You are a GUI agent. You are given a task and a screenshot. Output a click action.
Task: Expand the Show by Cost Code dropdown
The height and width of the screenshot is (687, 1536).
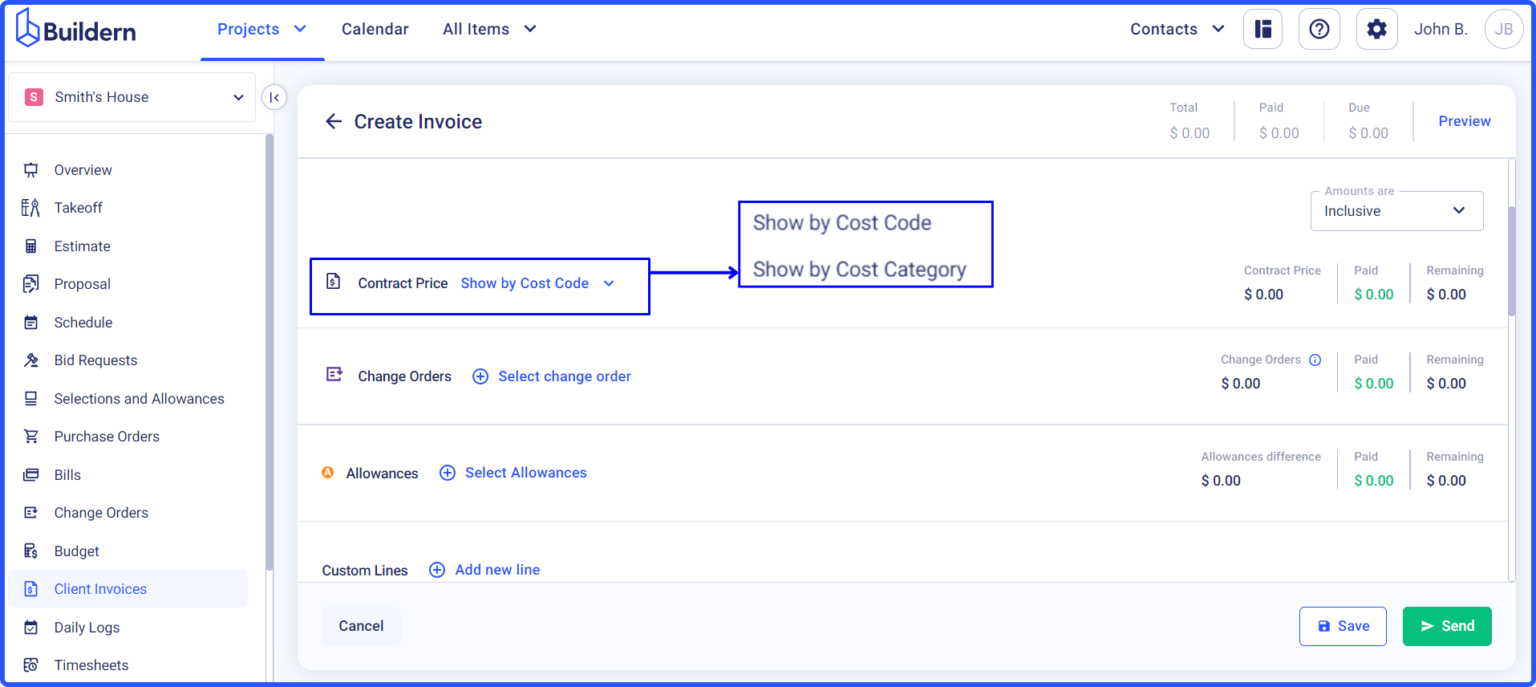tap(537, 284)
